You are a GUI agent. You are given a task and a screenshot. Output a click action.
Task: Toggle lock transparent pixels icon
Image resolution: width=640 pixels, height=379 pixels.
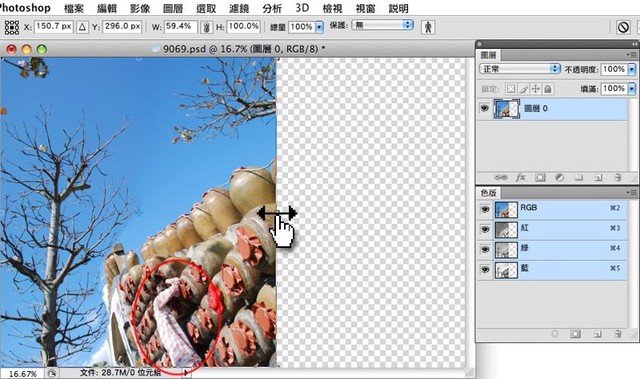pos(511,89)
